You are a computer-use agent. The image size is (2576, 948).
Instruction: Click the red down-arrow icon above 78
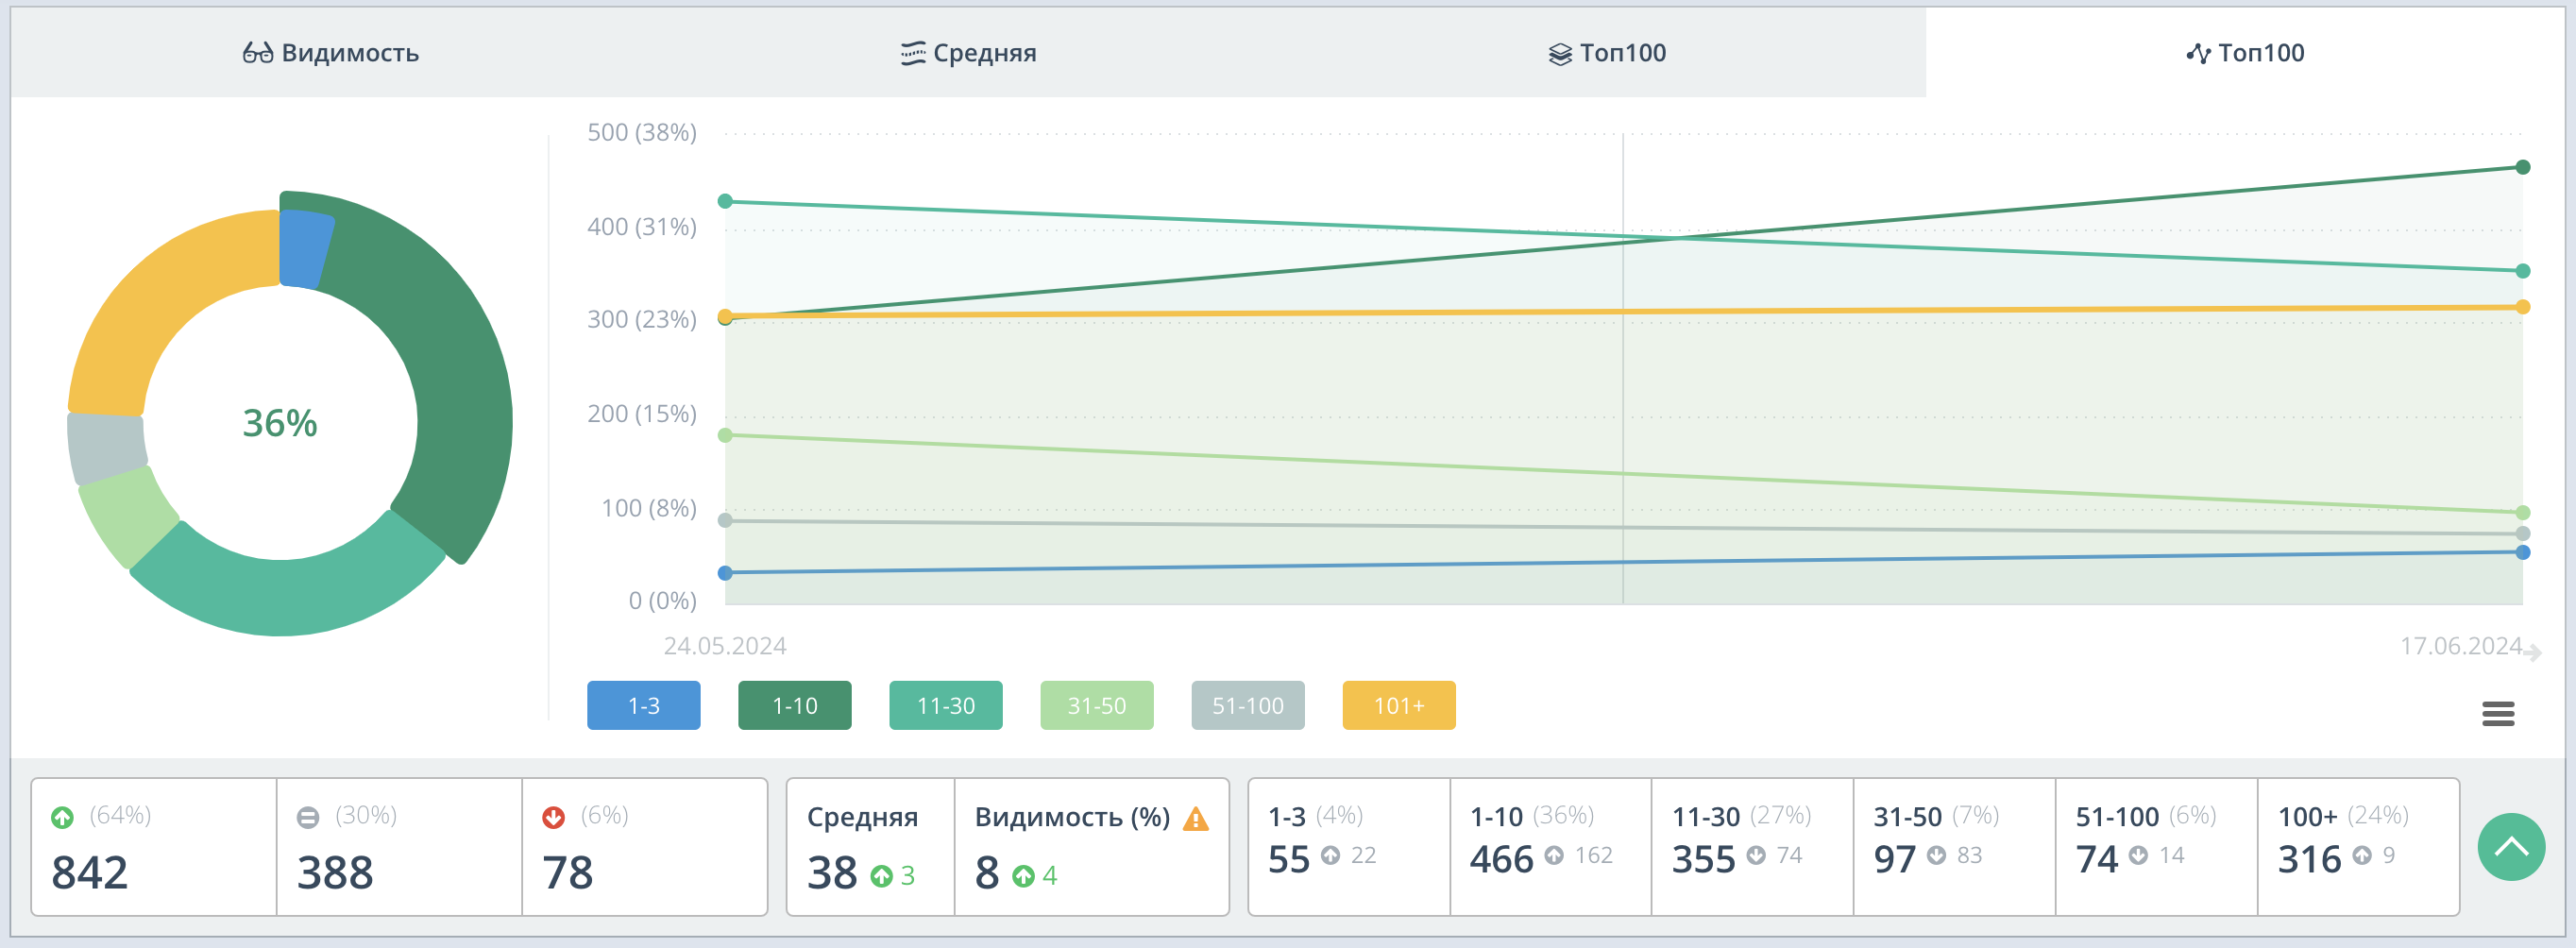pos(553,817)
